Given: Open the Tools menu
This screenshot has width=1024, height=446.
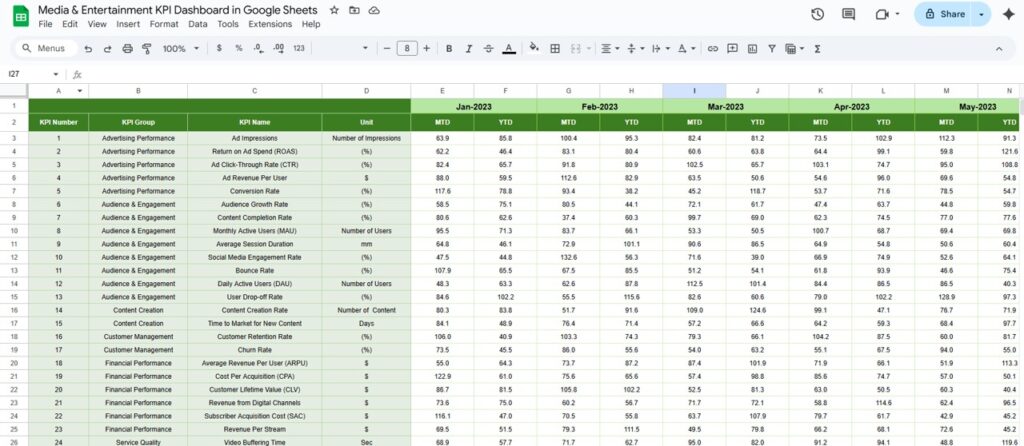Looking at the screenshot, I should pos(228,24).
